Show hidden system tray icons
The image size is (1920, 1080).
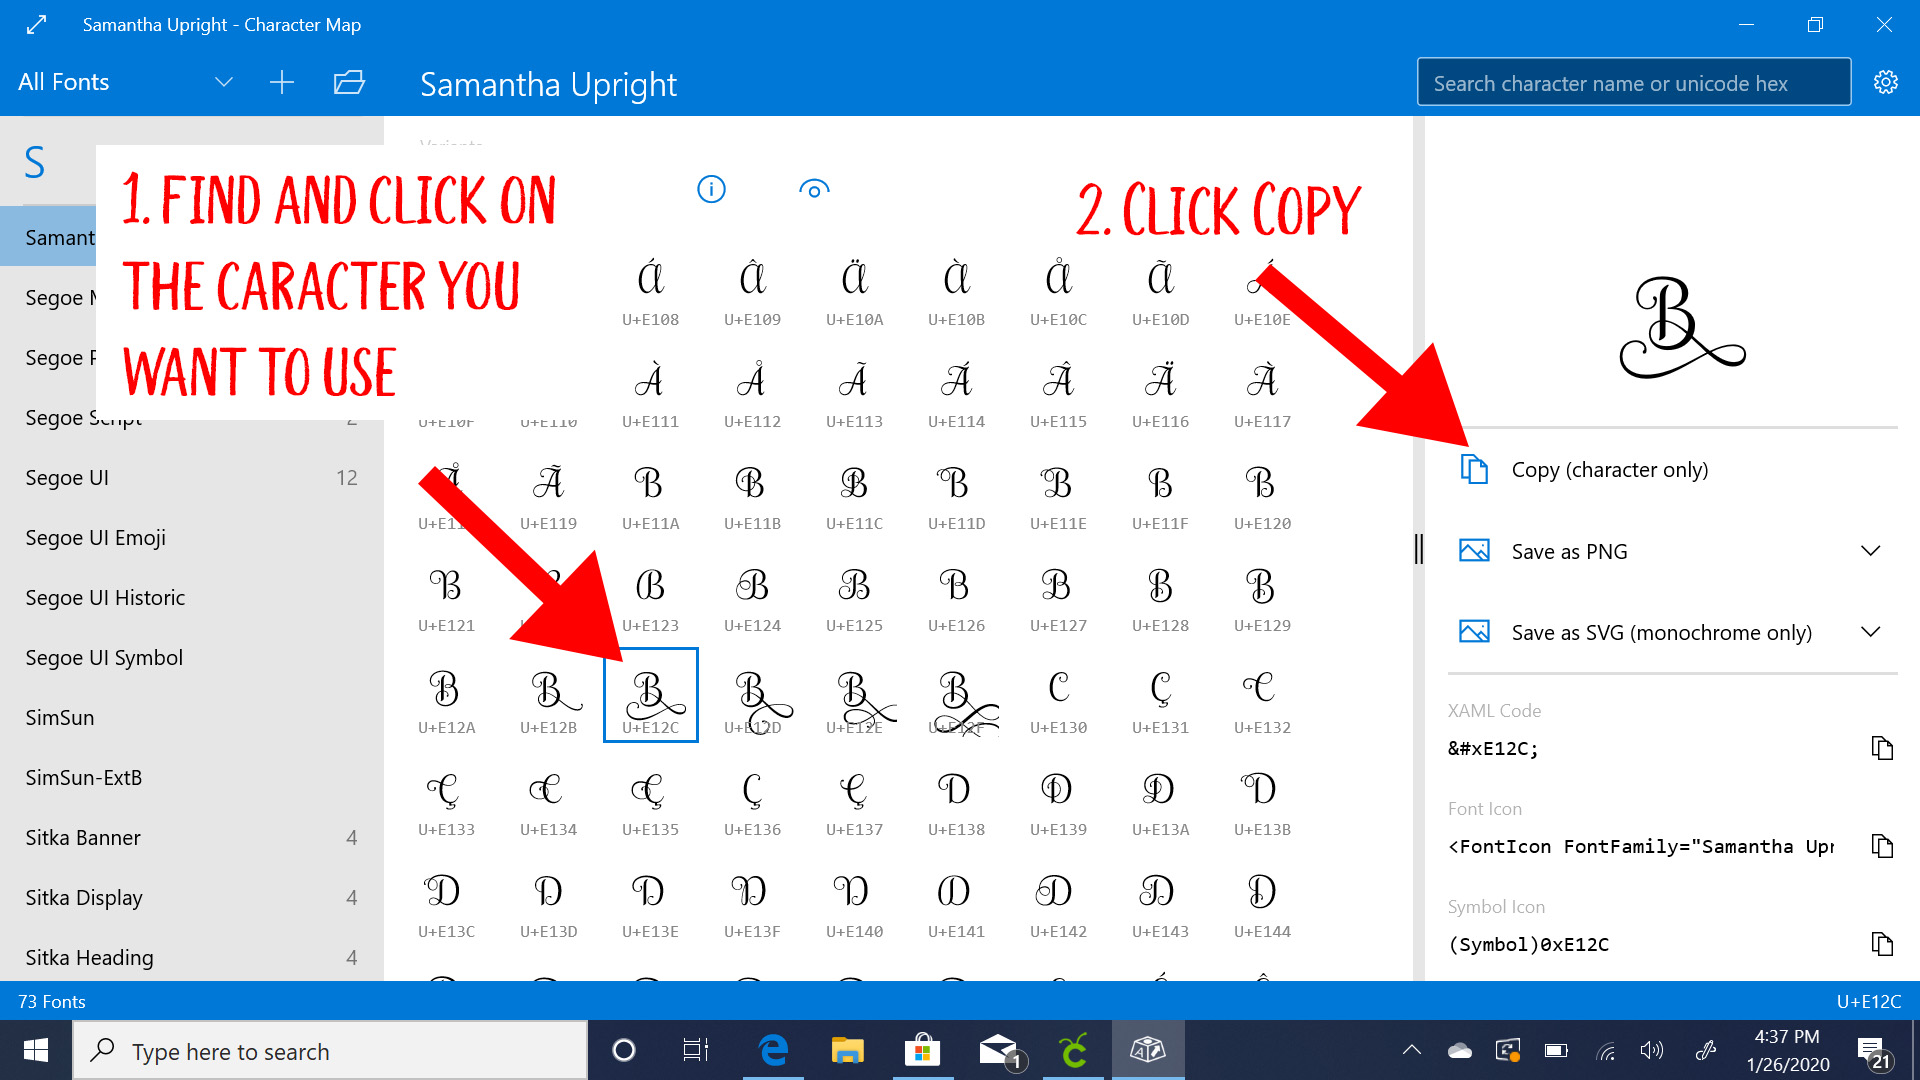tap(1411, 1050)
